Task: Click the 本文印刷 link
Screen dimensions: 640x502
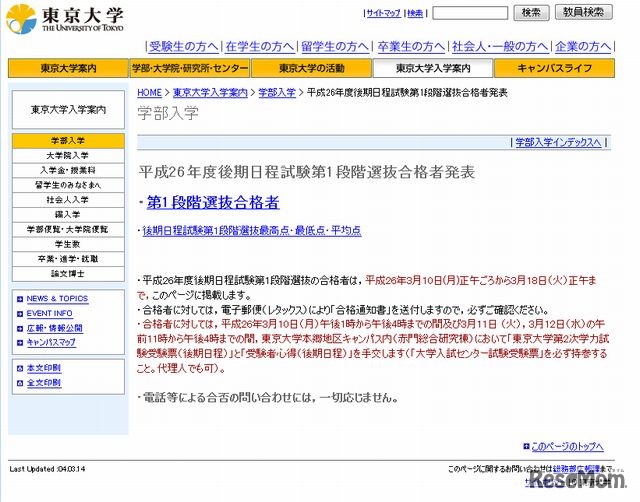Action: click(44, 368)
